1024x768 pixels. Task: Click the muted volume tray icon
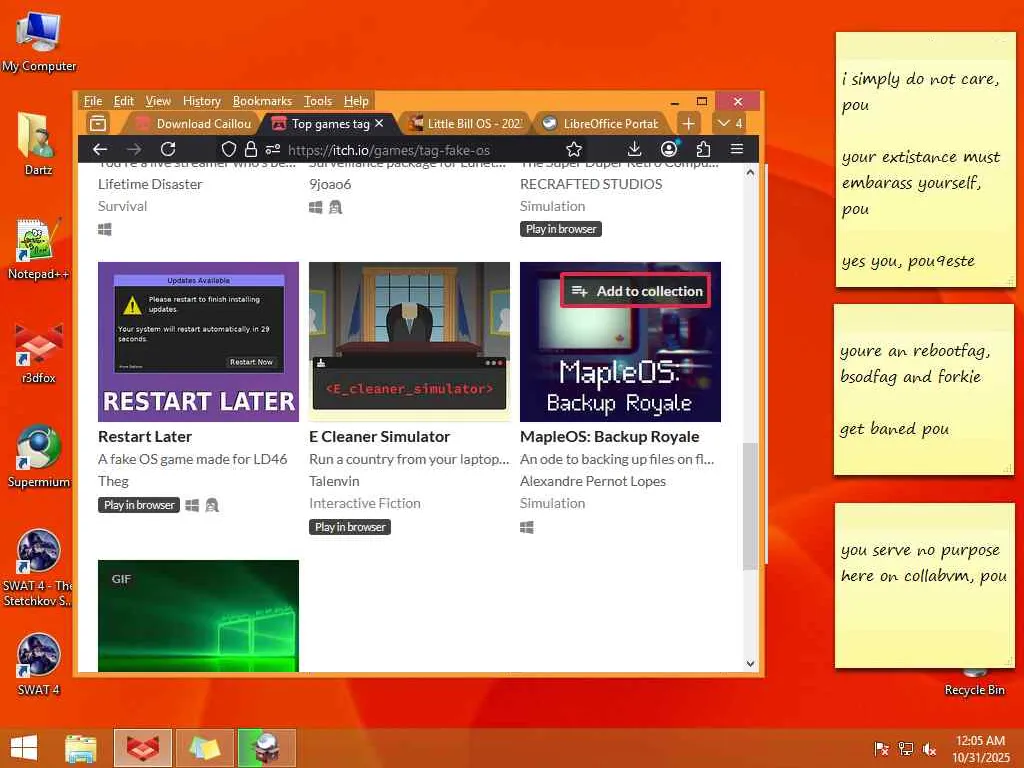click(x=929, y=749)
